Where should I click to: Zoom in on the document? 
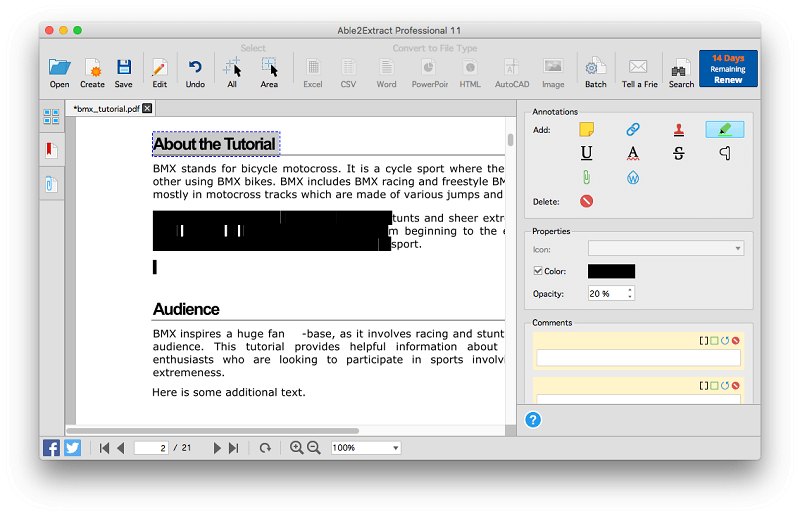pyautogui.click(x=296, y=448)
